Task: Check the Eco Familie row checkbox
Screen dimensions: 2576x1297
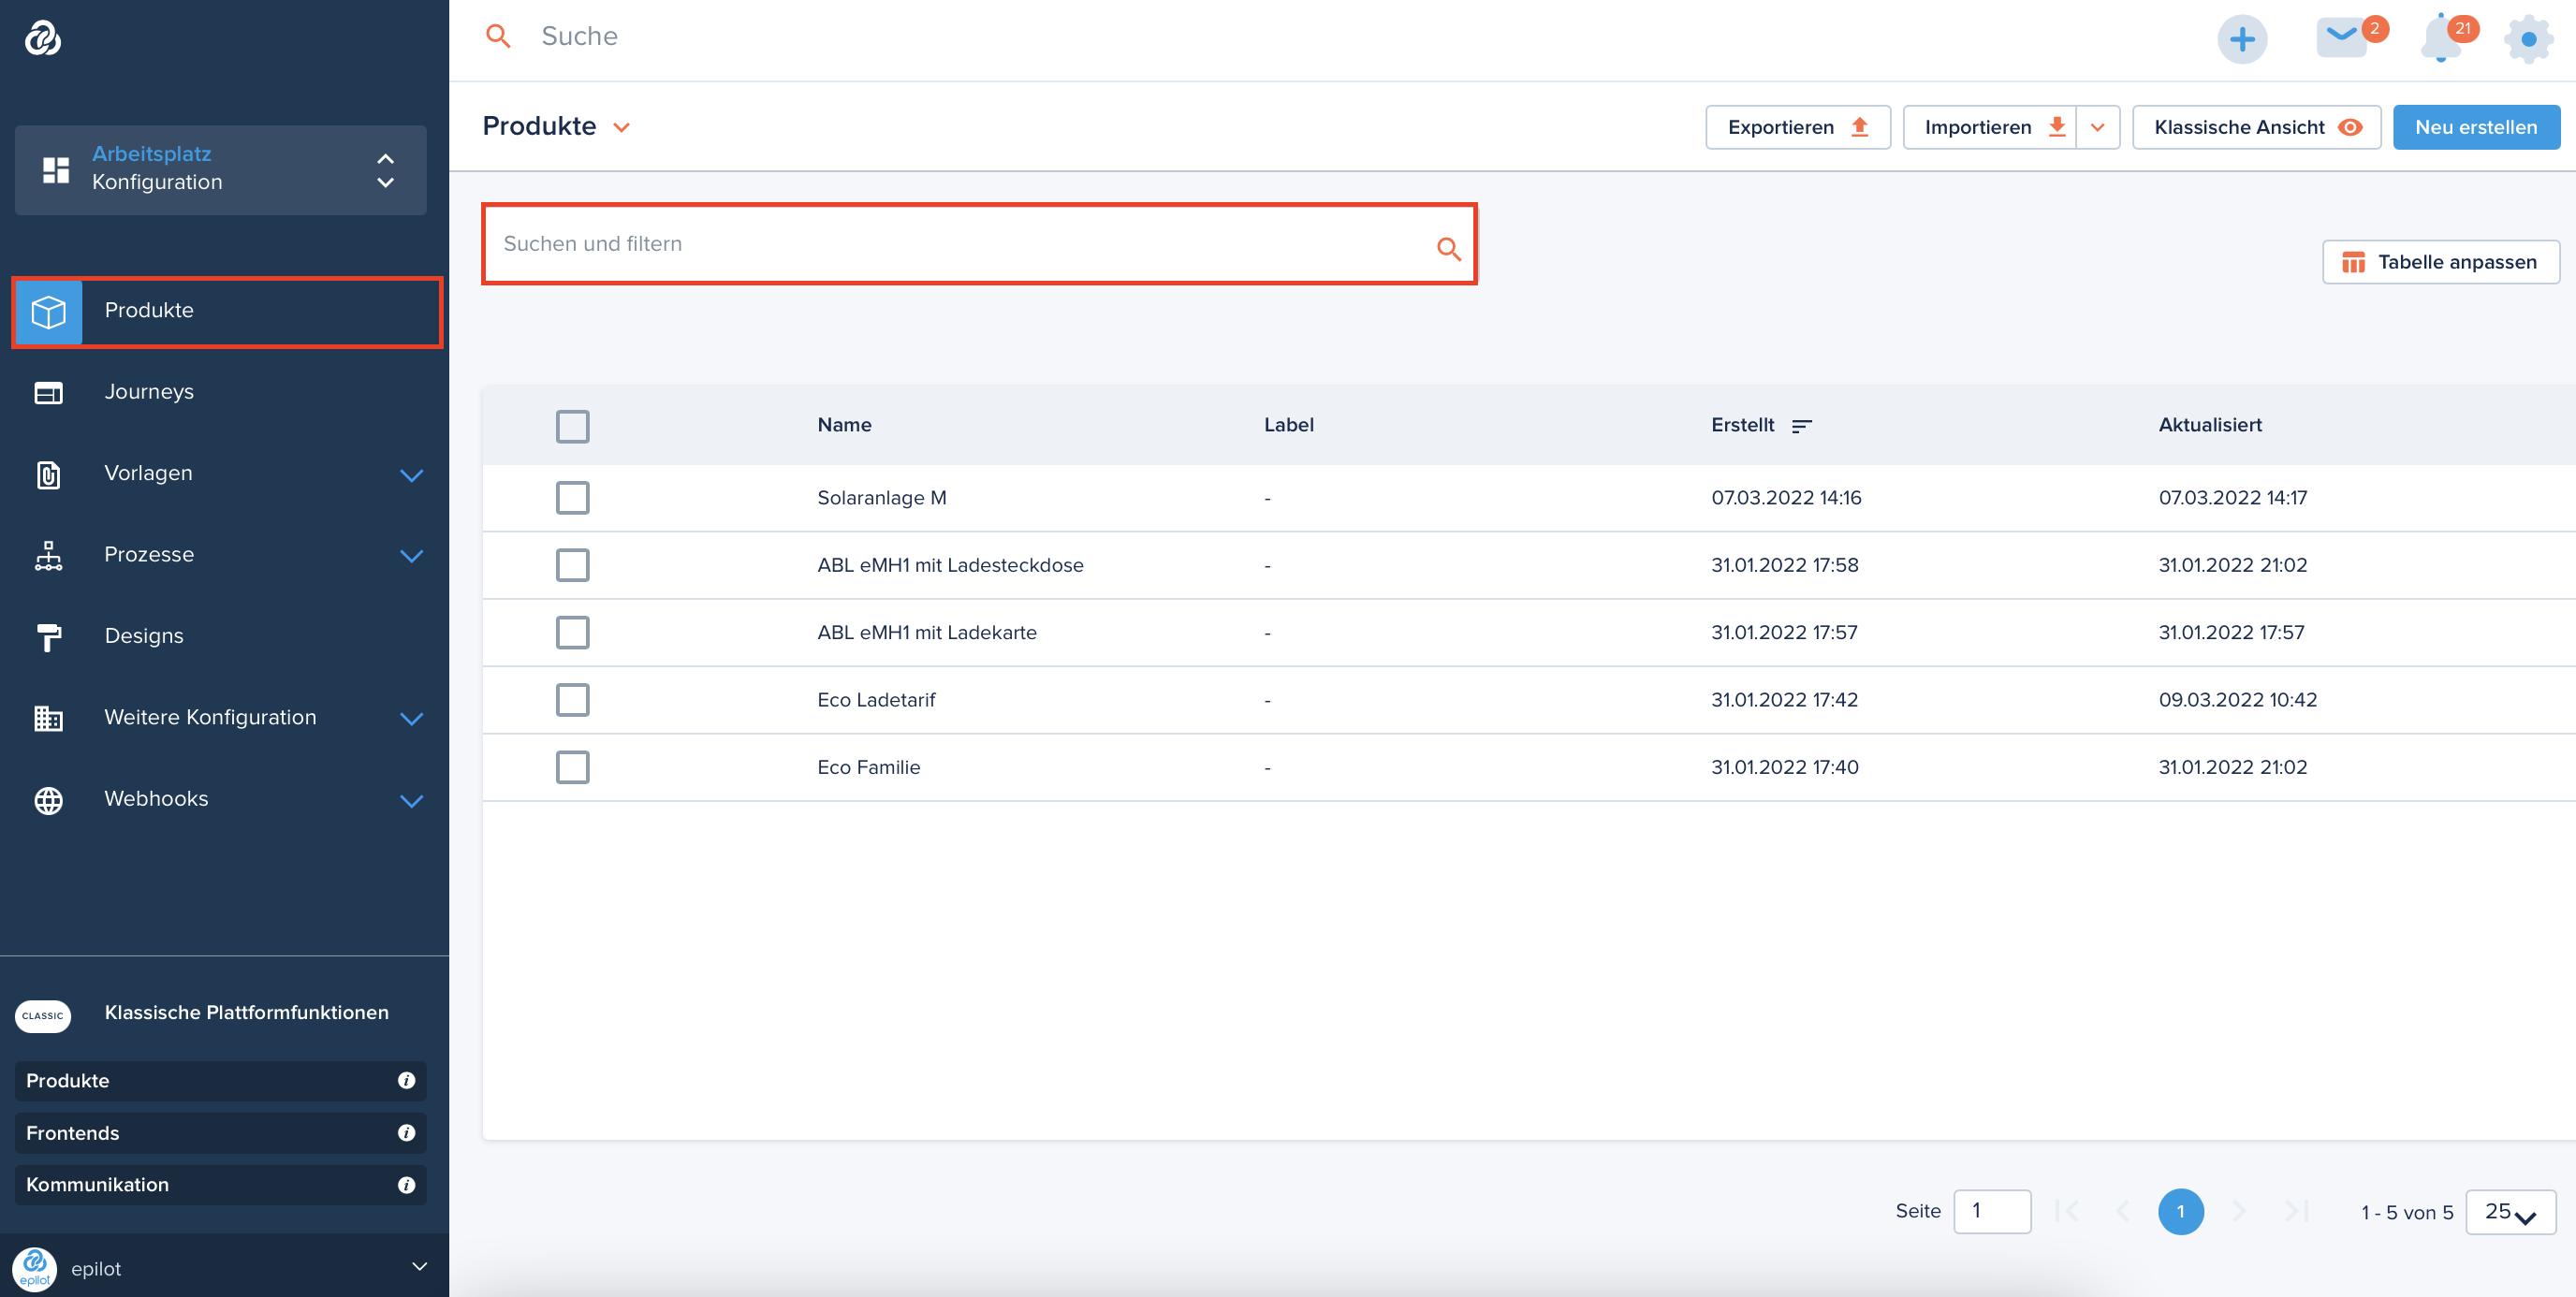Action: [572, 767]
